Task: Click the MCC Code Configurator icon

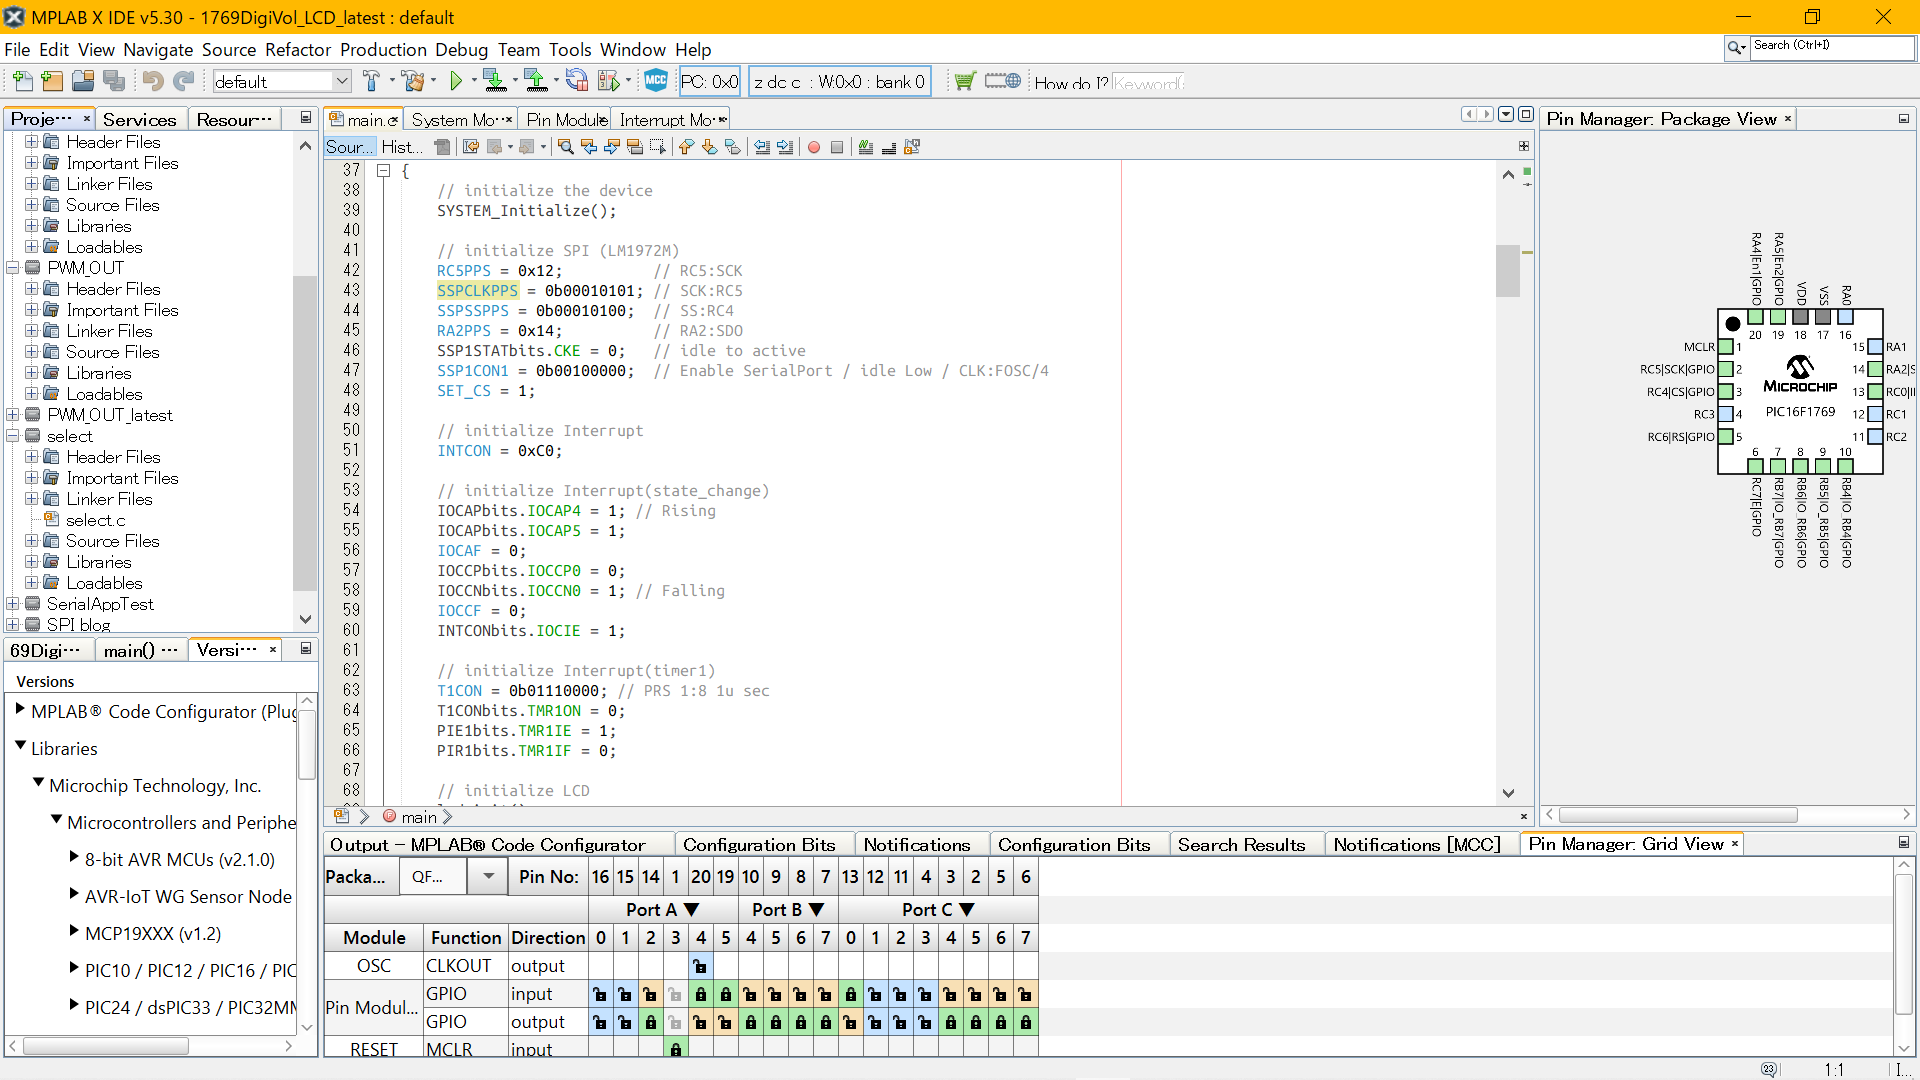Action: [x=656, y=81]
